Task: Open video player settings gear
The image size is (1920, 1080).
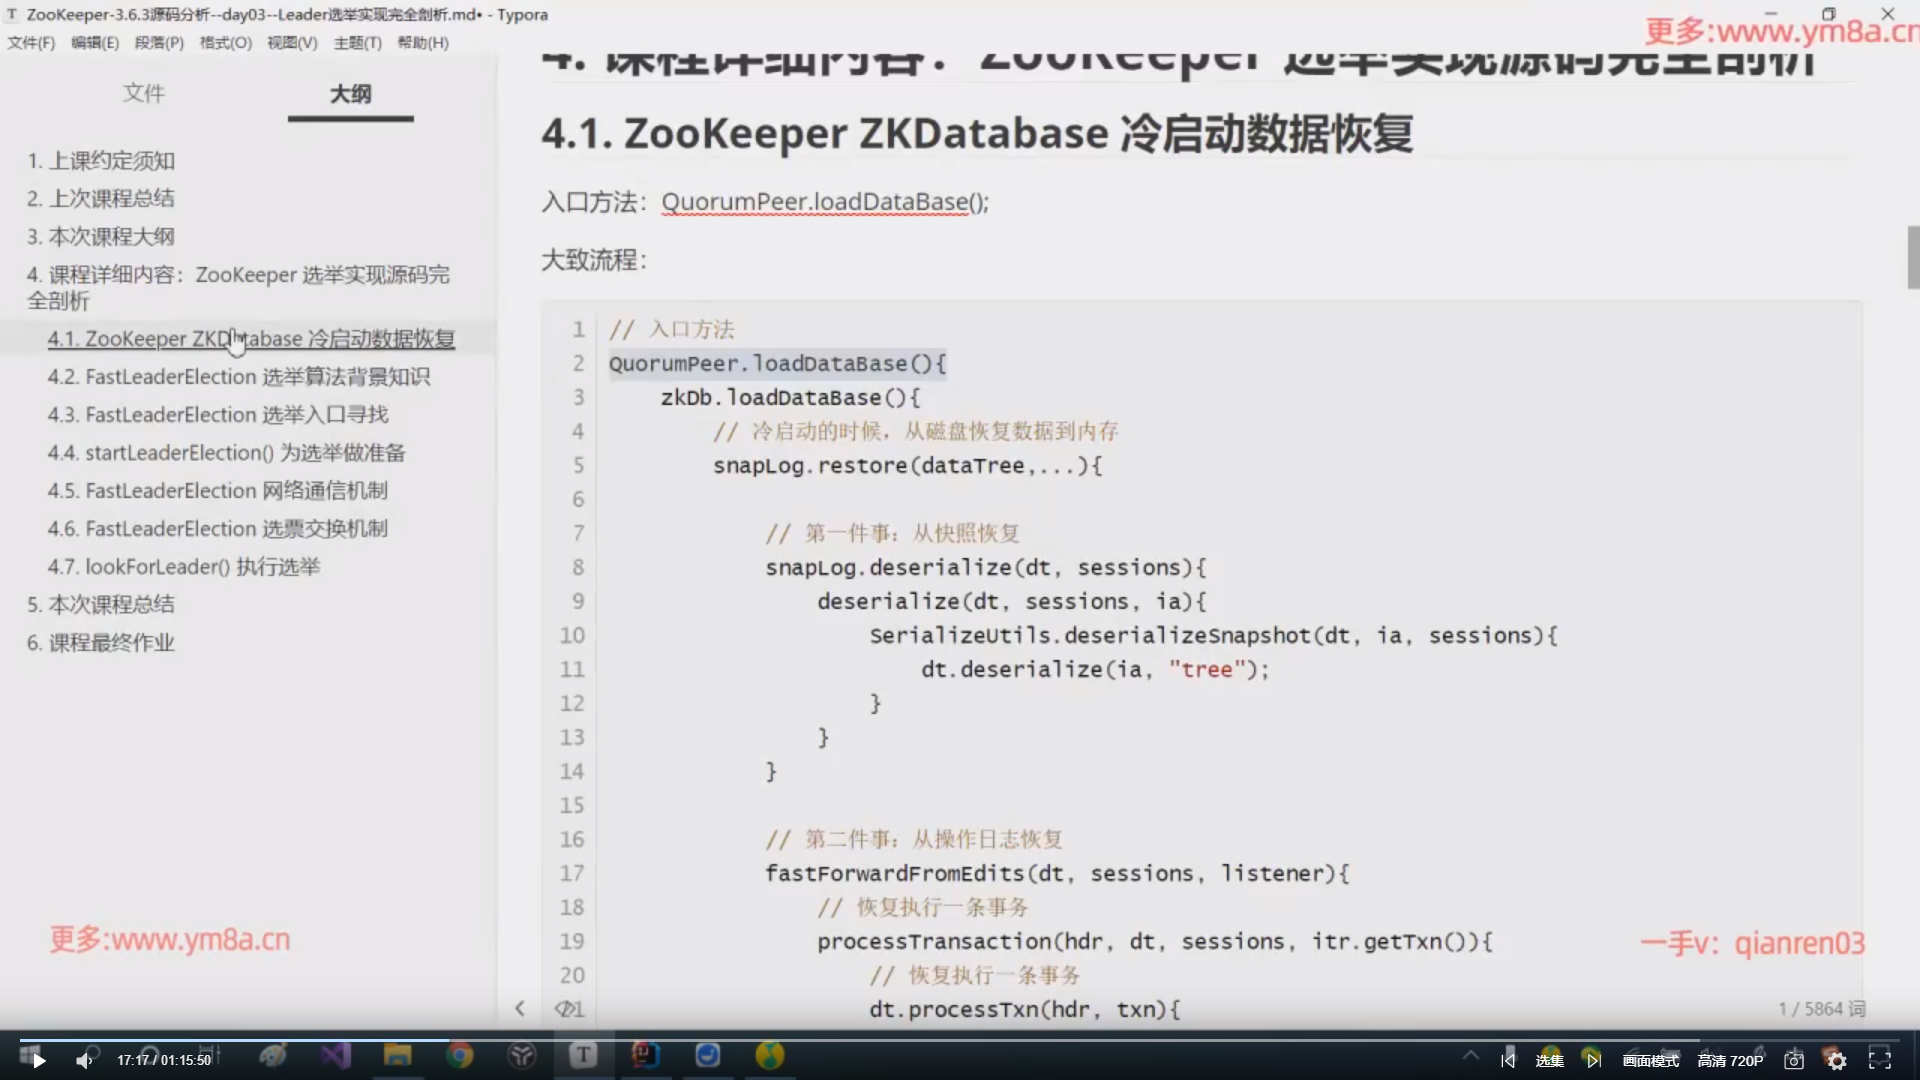Action: [1836, 1060]
